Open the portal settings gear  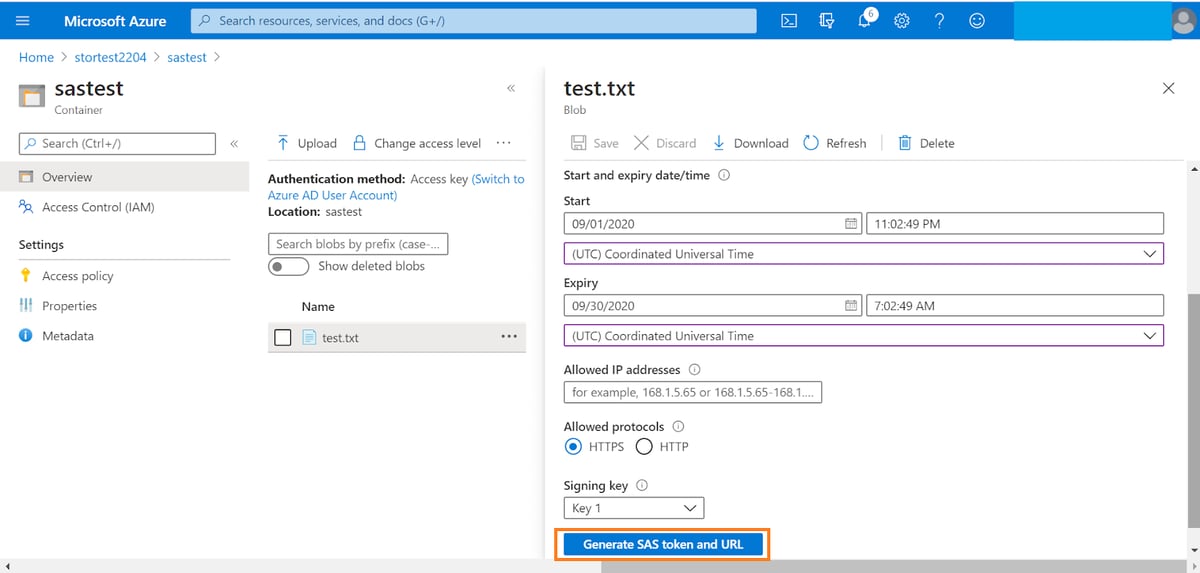[901, 21]
